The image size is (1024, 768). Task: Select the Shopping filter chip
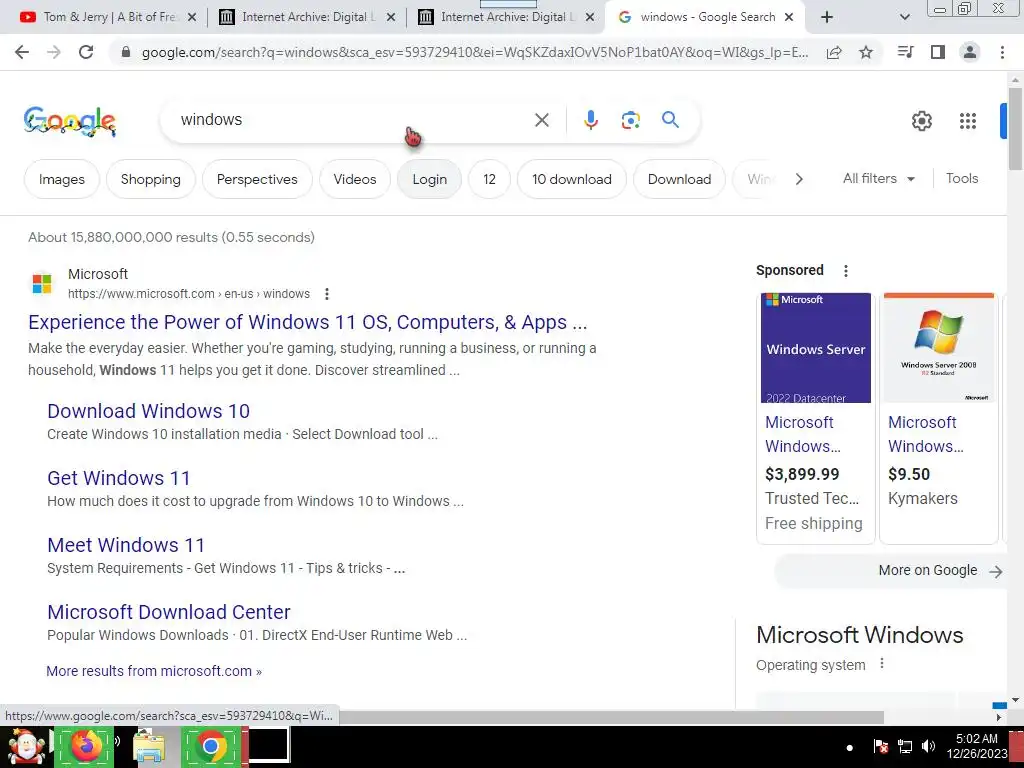pyautogui.click(x=150, y=179)
